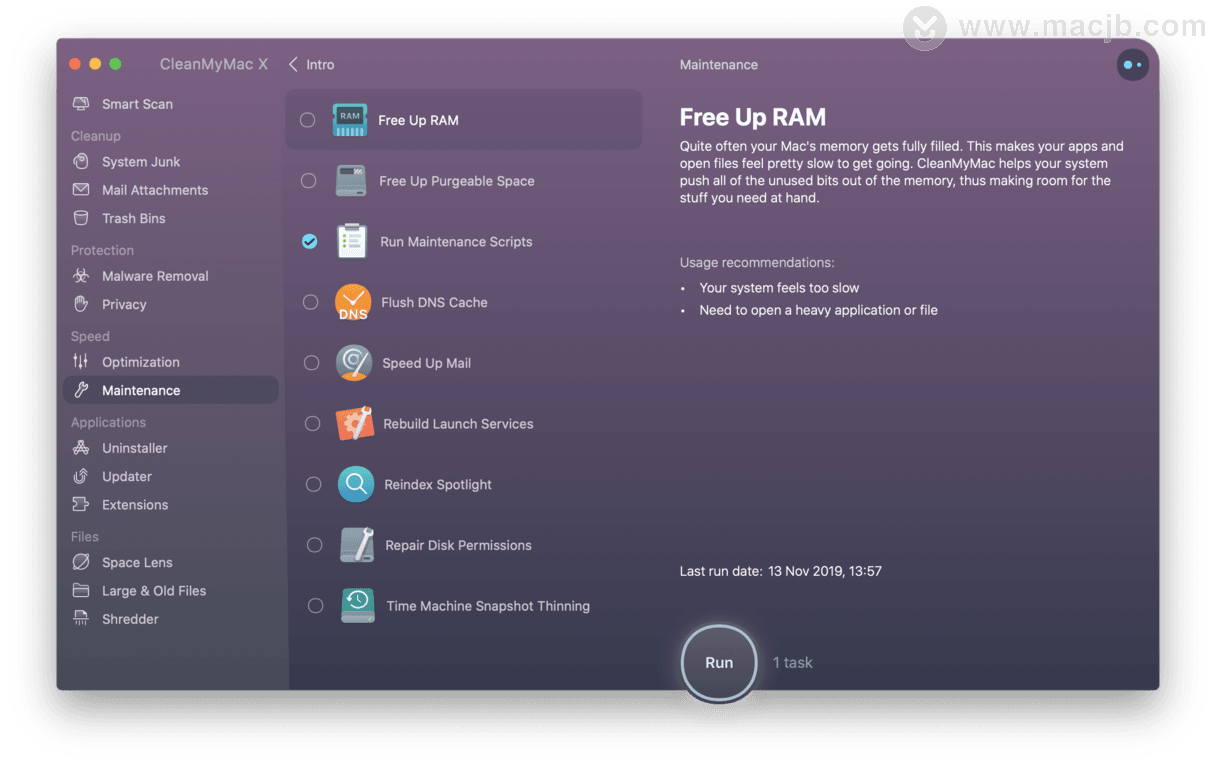Tick the Reindex Spotlight checkbox
Screen dimensions: 1216x765
point(314,485)
